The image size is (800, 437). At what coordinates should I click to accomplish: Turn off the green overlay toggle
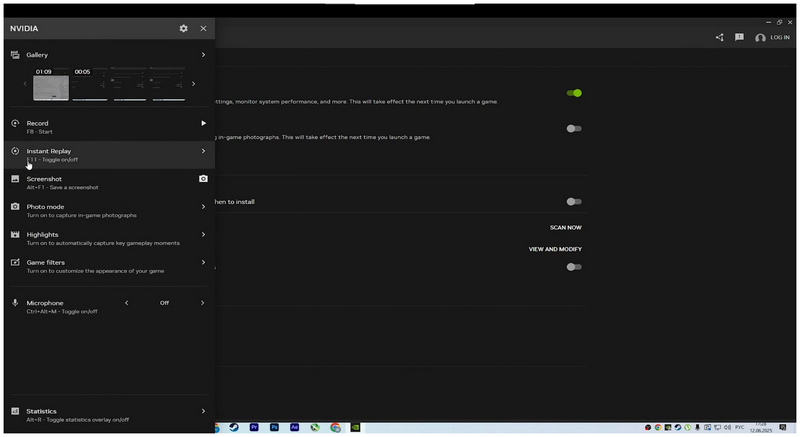[x=574, y=93]
